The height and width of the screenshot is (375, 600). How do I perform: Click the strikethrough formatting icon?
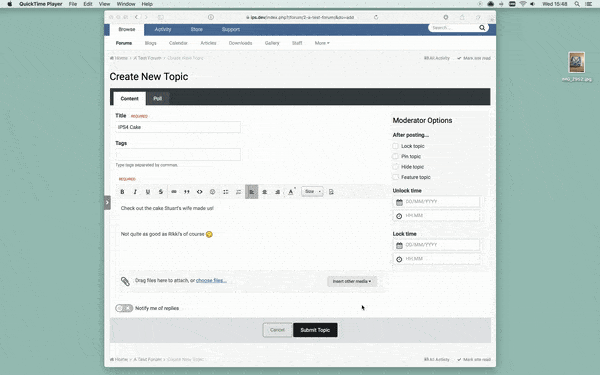[161, 192]
